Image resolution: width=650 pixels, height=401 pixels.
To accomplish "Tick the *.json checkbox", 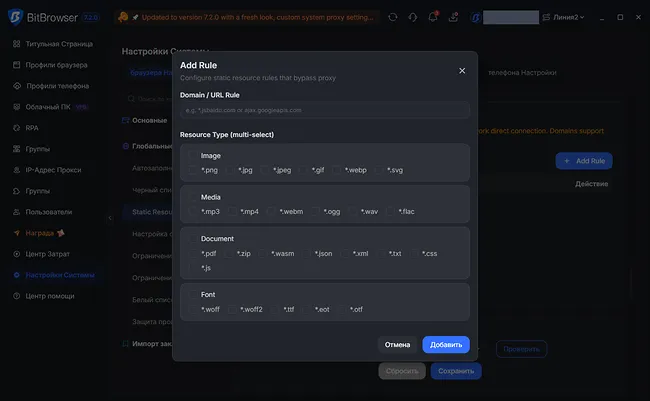I will pyautogui.click(x=306, y=253).
